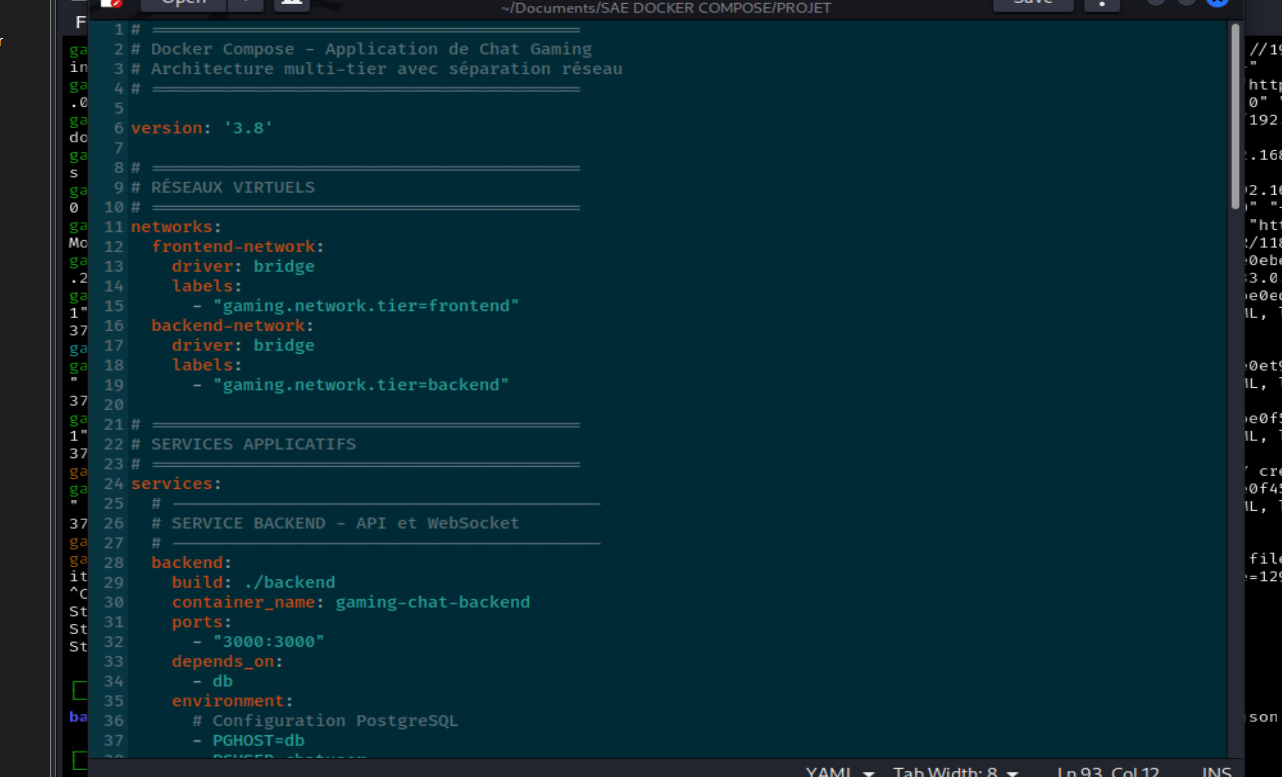Viewport: 1282px width, 777px height.
Task: Toggle INS insert mode in status bar
Action: point(1216,771)
